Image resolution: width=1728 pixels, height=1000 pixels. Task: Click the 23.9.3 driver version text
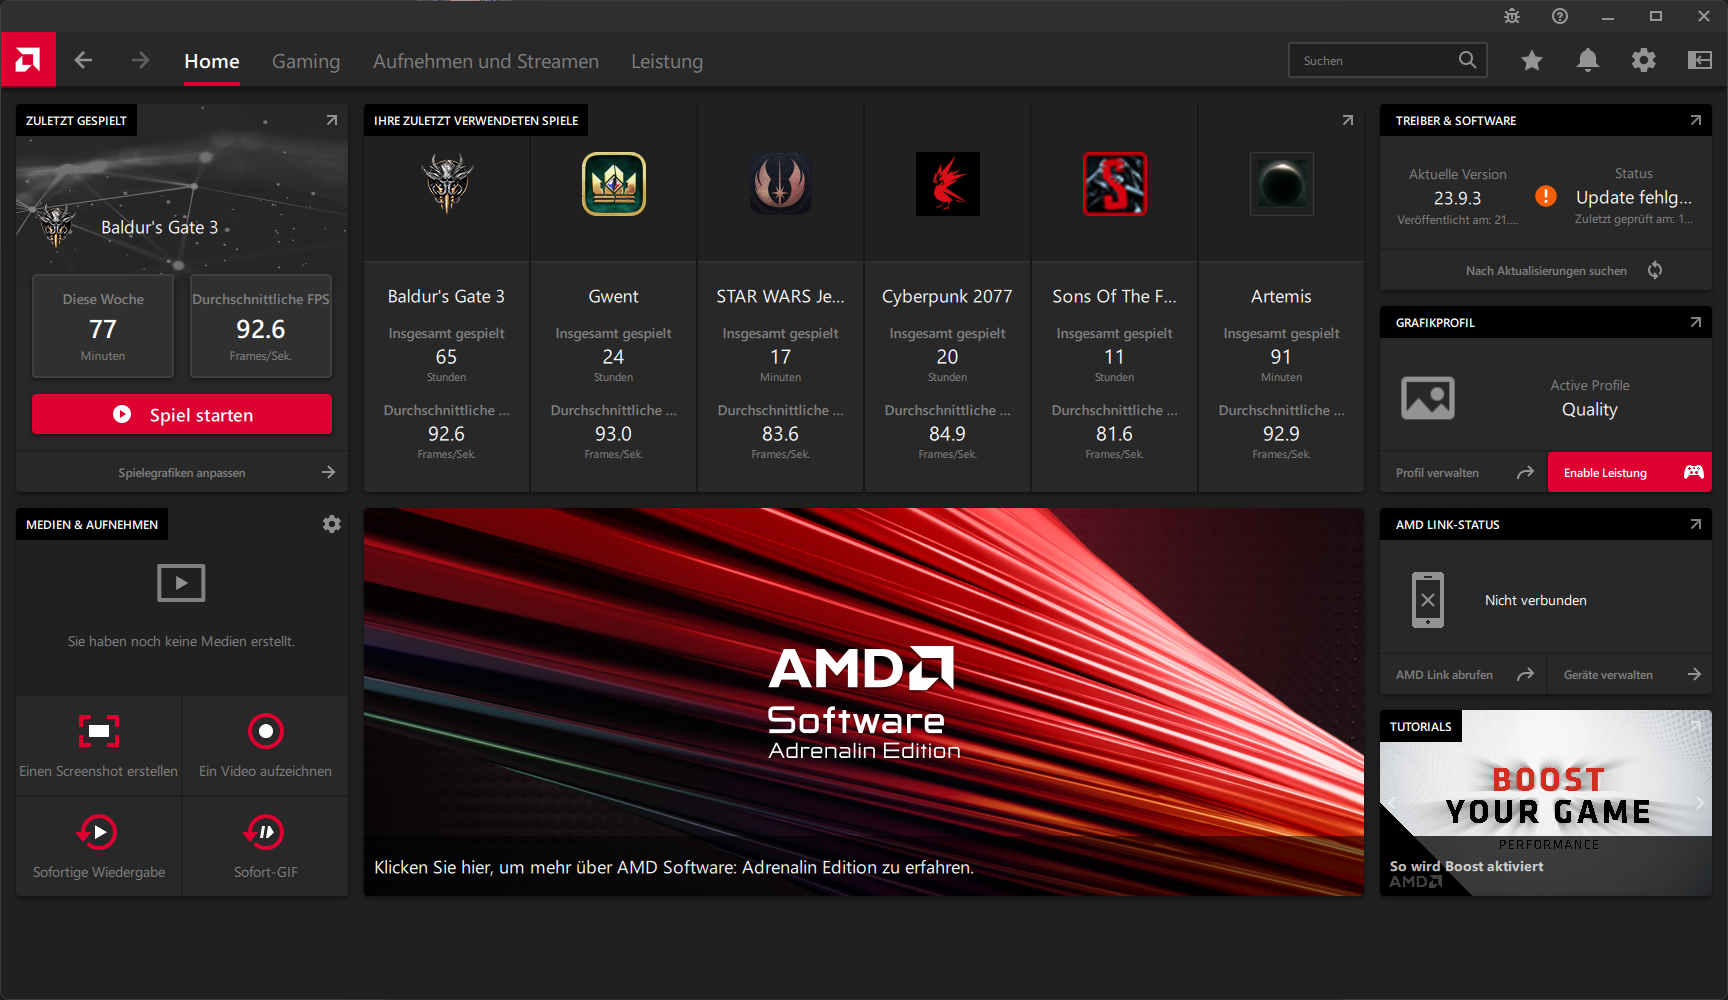(1457, 198)
